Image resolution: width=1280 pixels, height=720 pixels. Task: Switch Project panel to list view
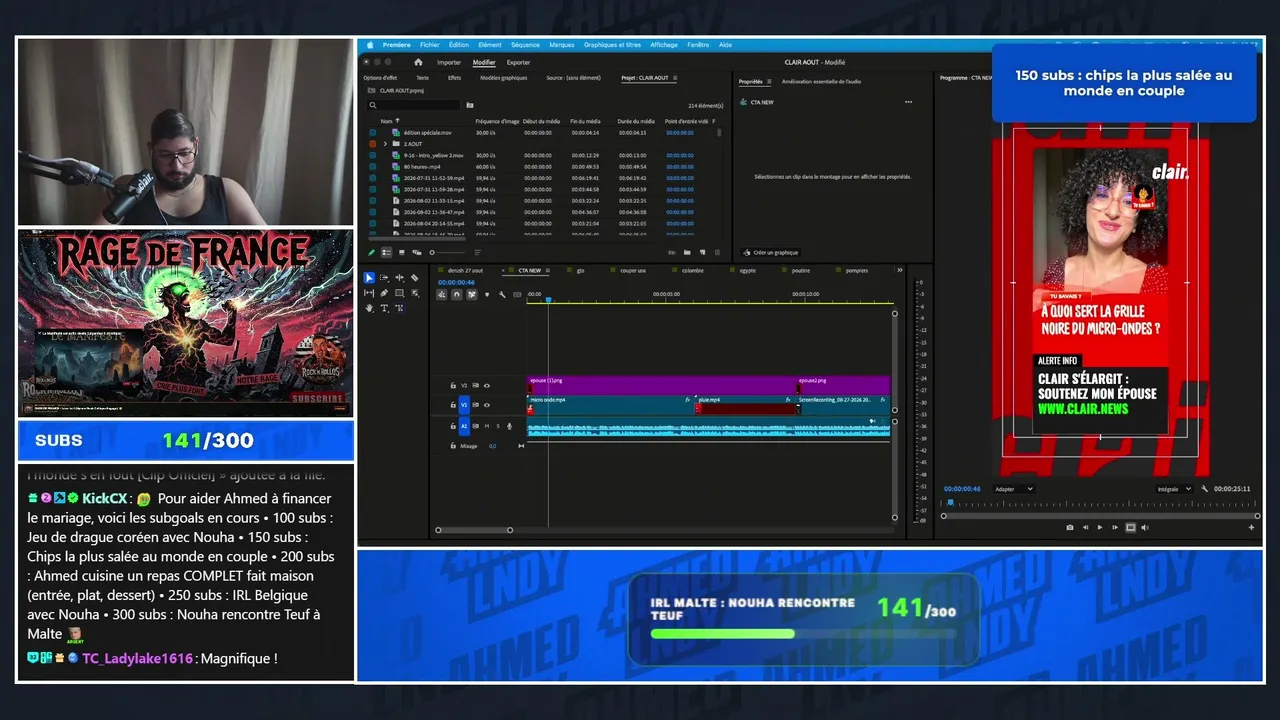point(386,252)
